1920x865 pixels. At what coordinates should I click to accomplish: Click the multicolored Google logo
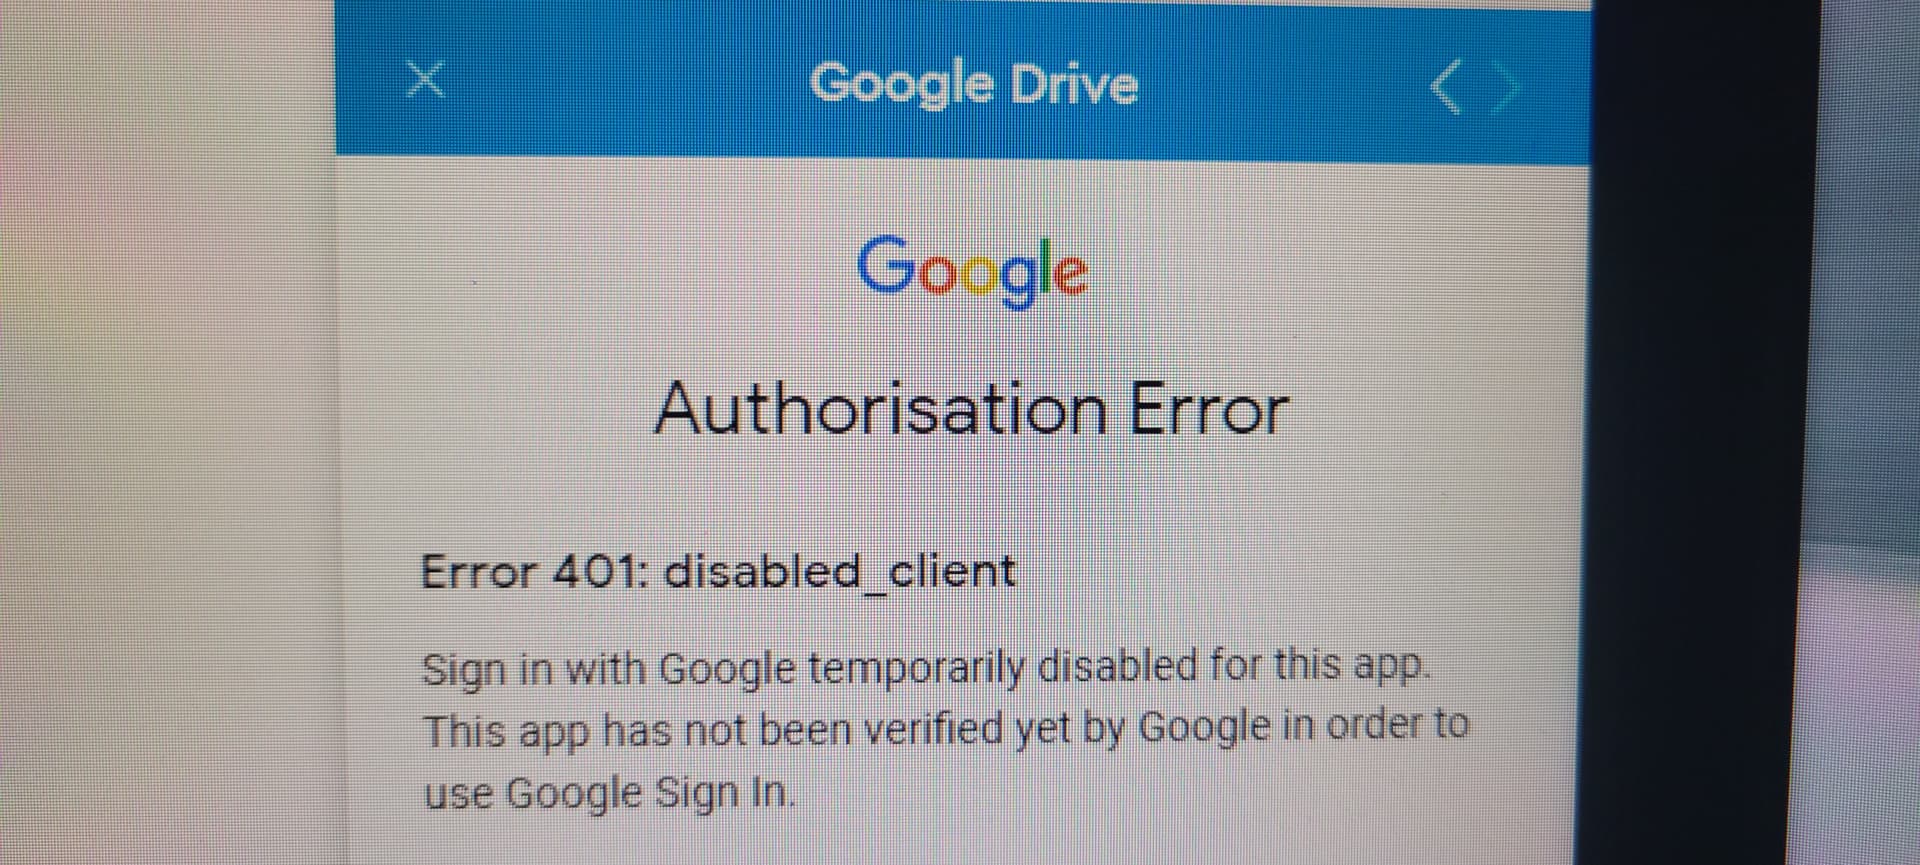[972, 271]
